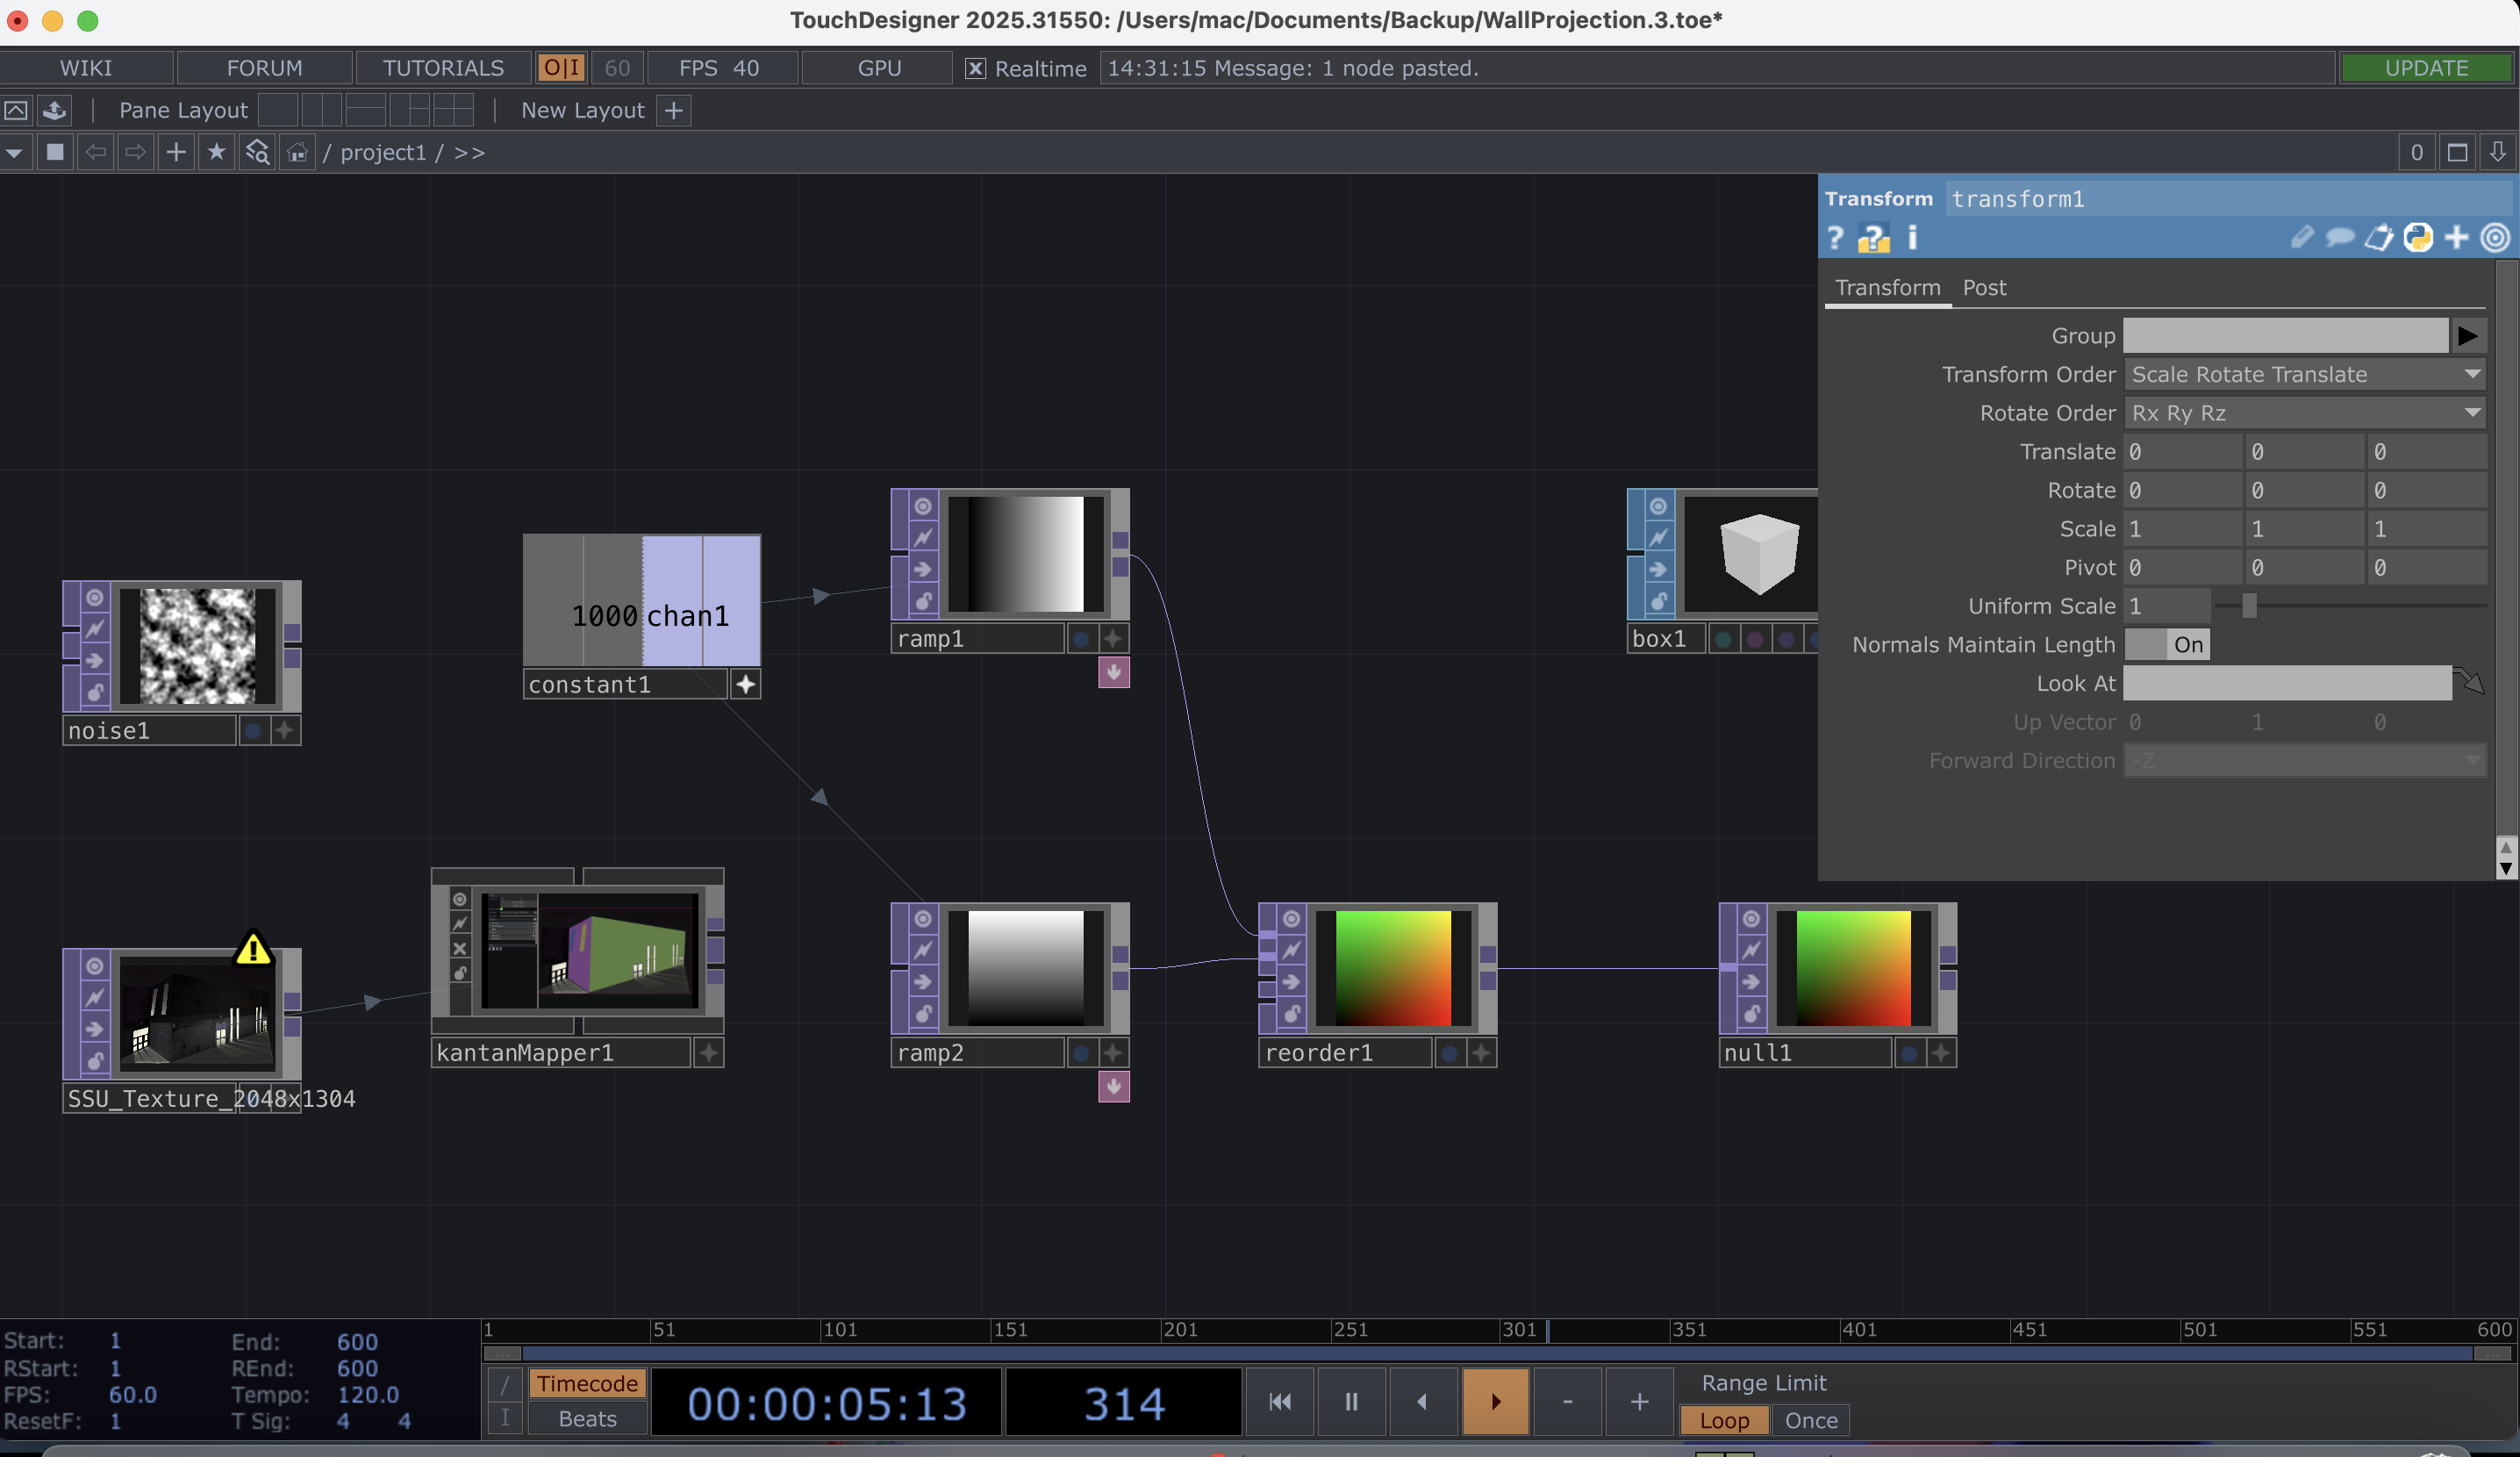
Task: Click the comment bubble icon in the Transform dialog
Action: pos(2340,238)
